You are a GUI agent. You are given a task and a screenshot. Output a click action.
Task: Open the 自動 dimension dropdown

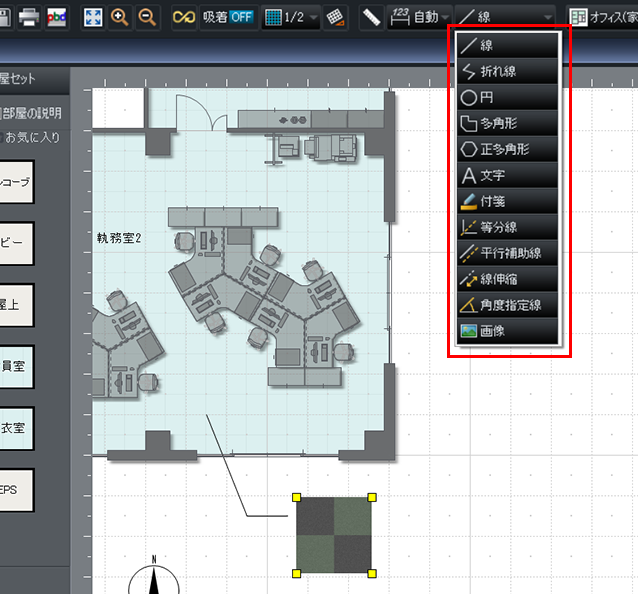click(x=420, y=17)
